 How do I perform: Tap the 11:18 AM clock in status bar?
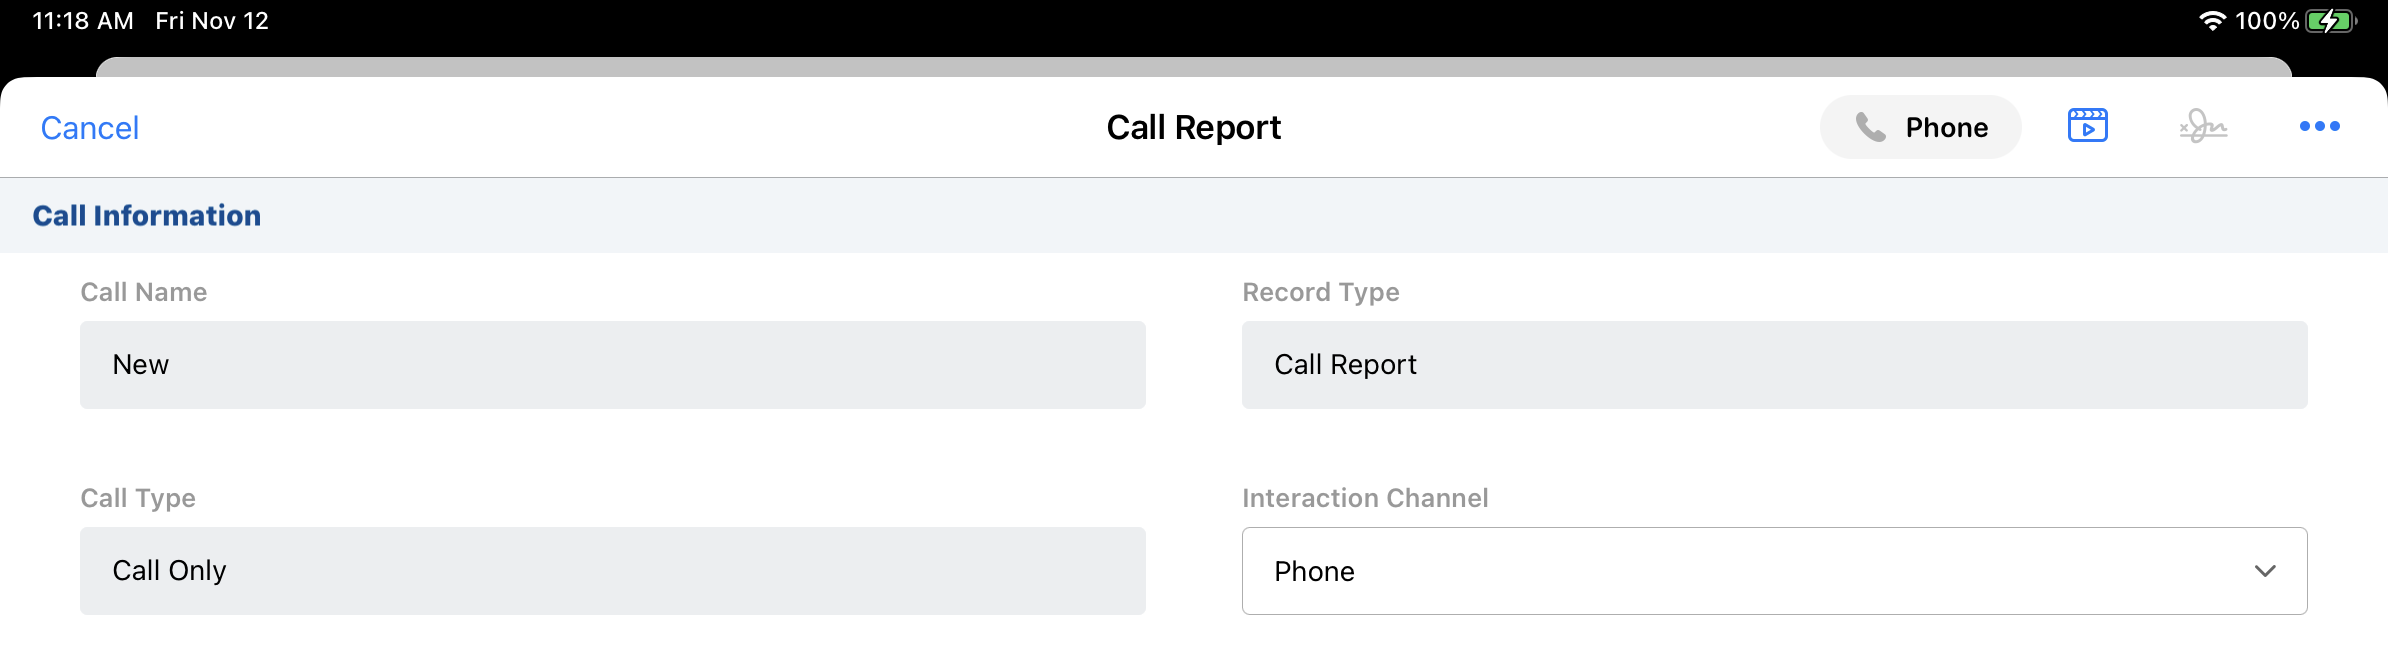pos(83,21)
